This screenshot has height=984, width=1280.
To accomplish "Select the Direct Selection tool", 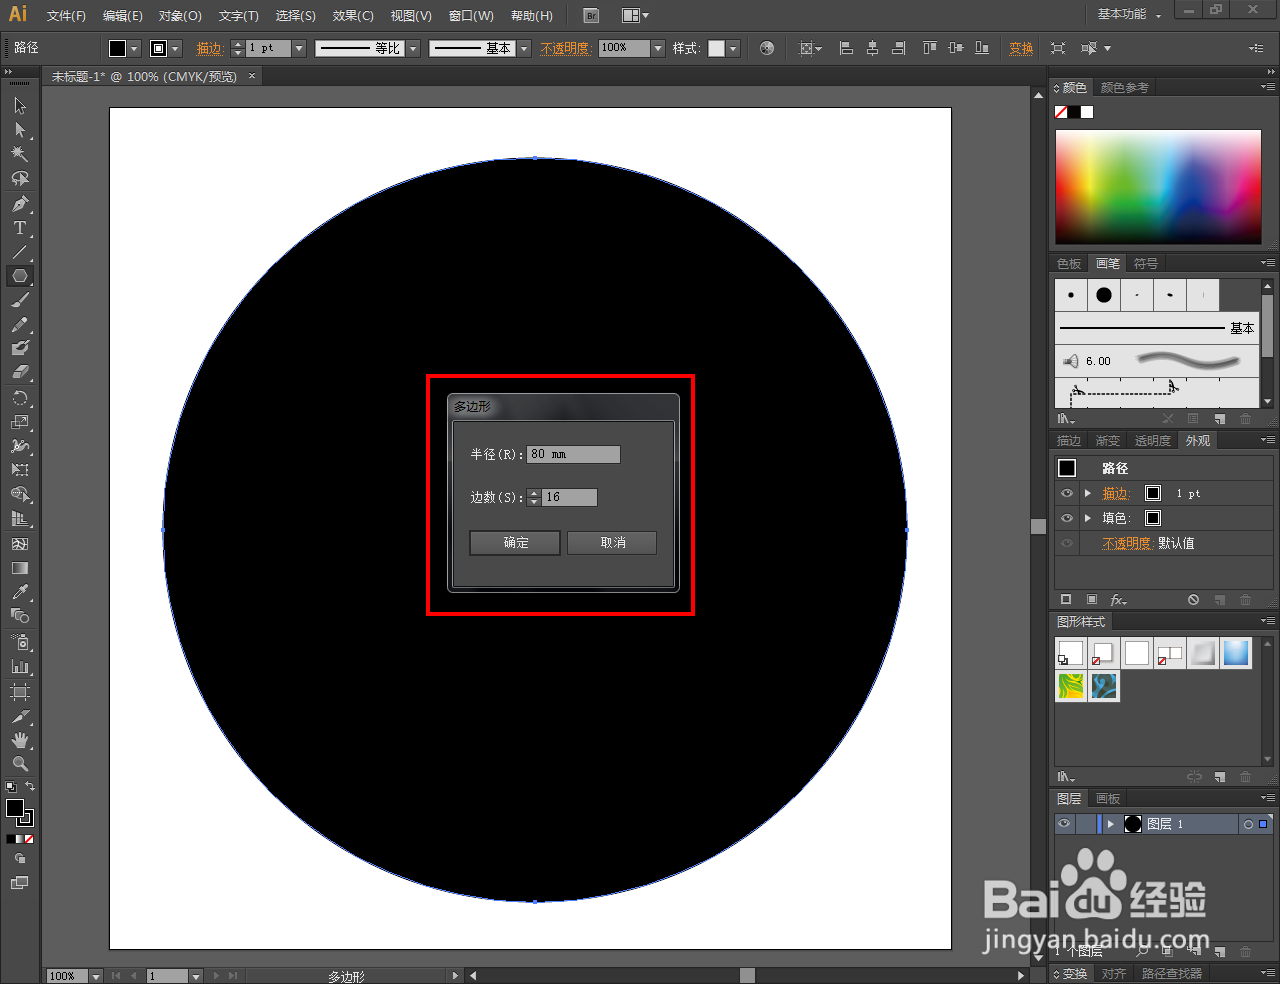I will [x=20, y=130].
